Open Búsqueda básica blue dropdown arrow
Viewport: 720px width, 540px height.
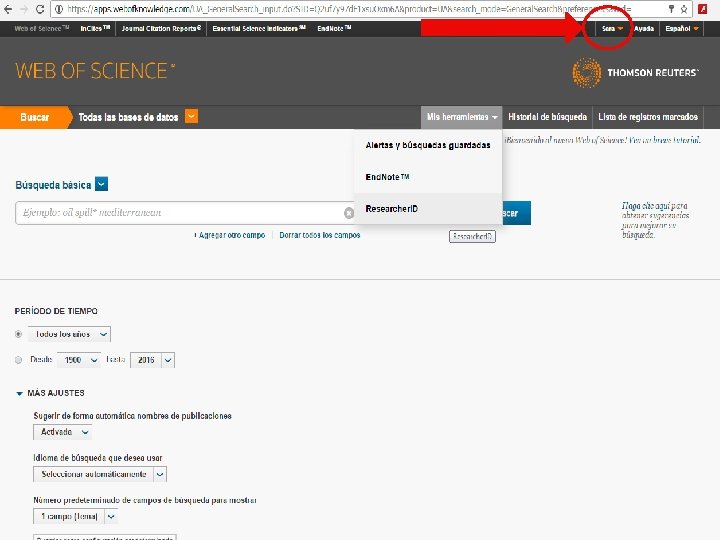[x=101, y=184]
